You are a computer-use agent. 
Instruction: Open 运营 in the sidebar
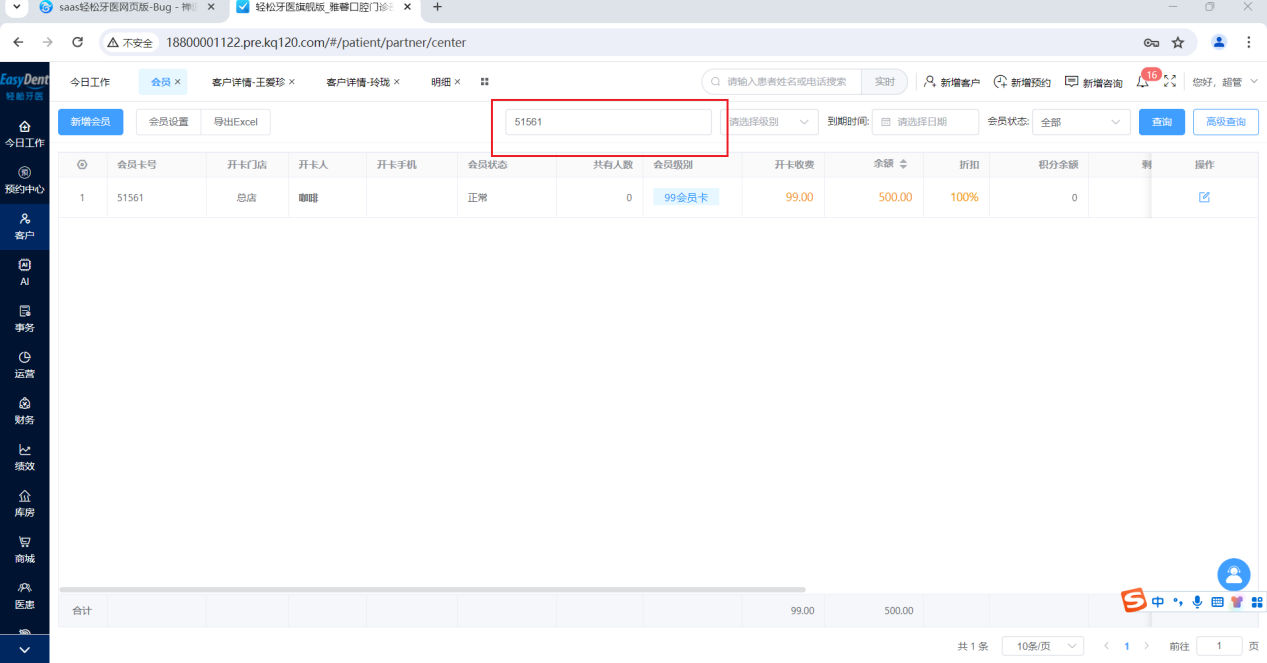click(24, 364)
